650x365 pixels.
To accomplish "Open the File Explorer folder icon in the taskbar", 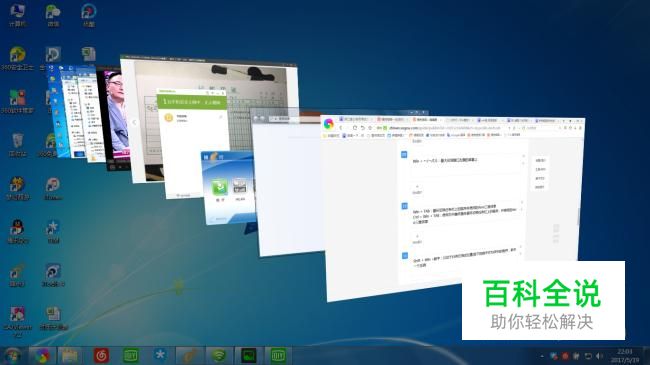I will [x=70, y=356].
